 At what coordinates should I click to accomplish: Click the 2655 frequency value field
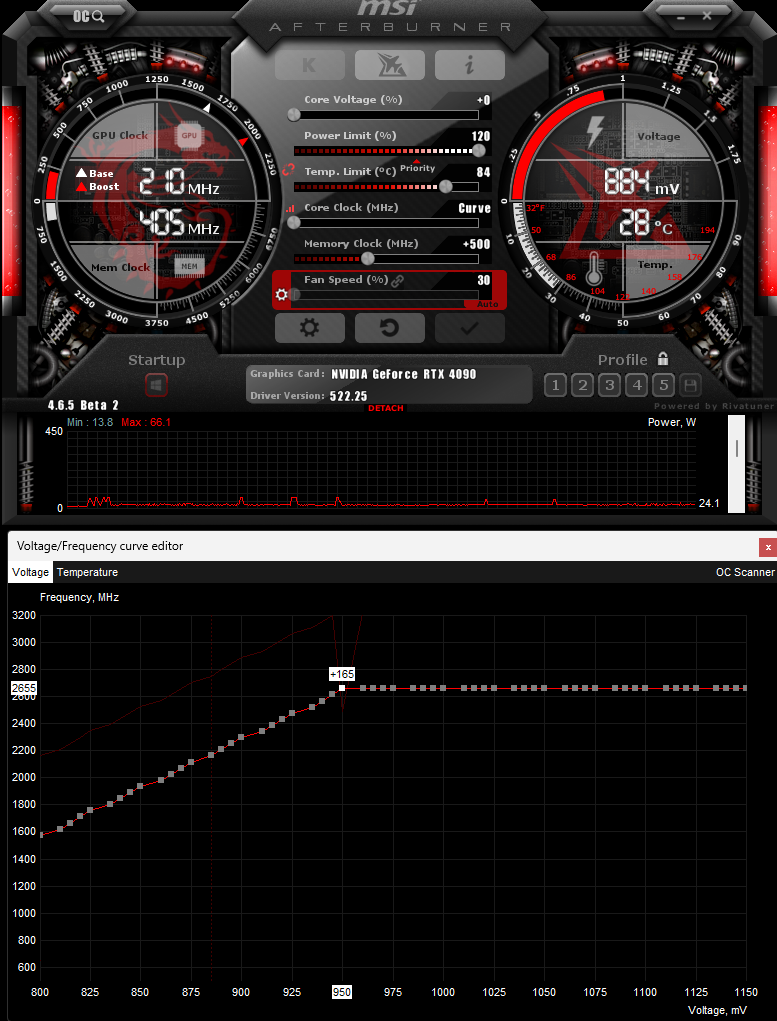point(24,688)
